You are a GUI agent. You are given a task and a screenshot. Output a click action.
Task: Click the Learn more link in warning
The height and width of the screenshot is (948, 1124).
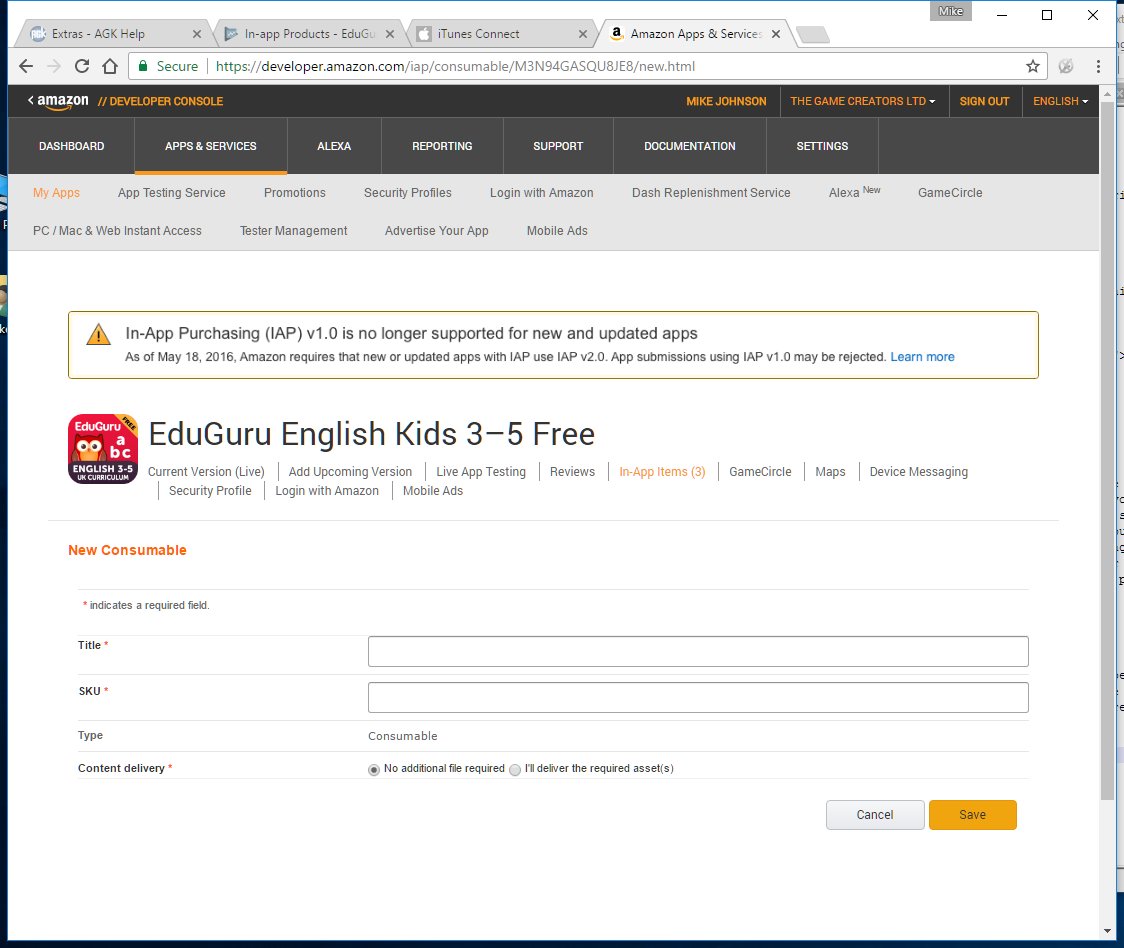coord(922,357)
